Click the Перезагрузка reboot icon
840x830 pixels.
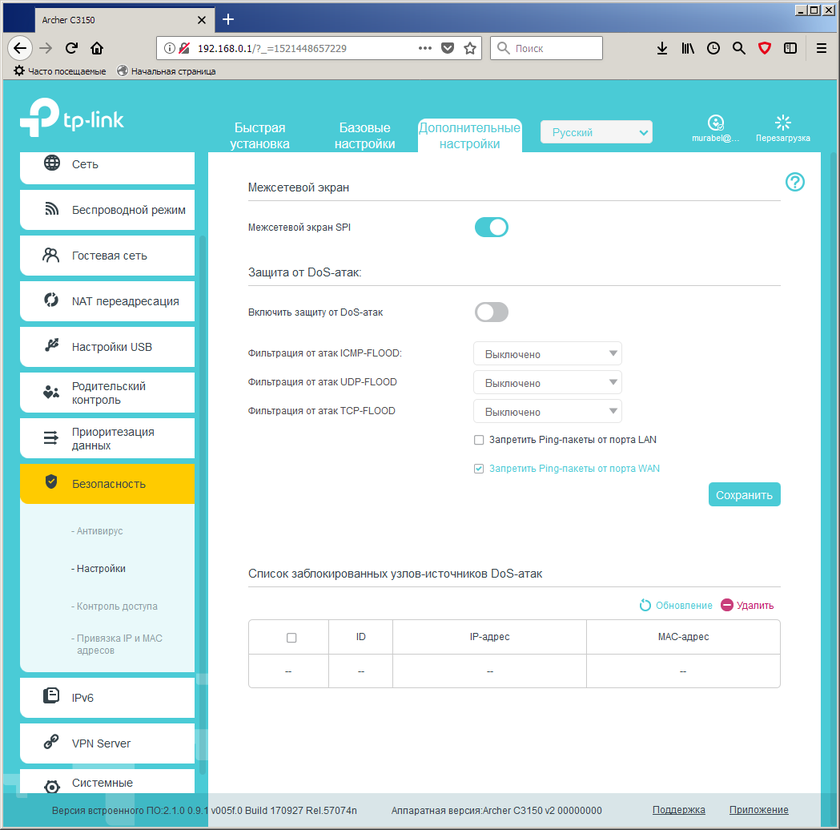pos(782,122)
